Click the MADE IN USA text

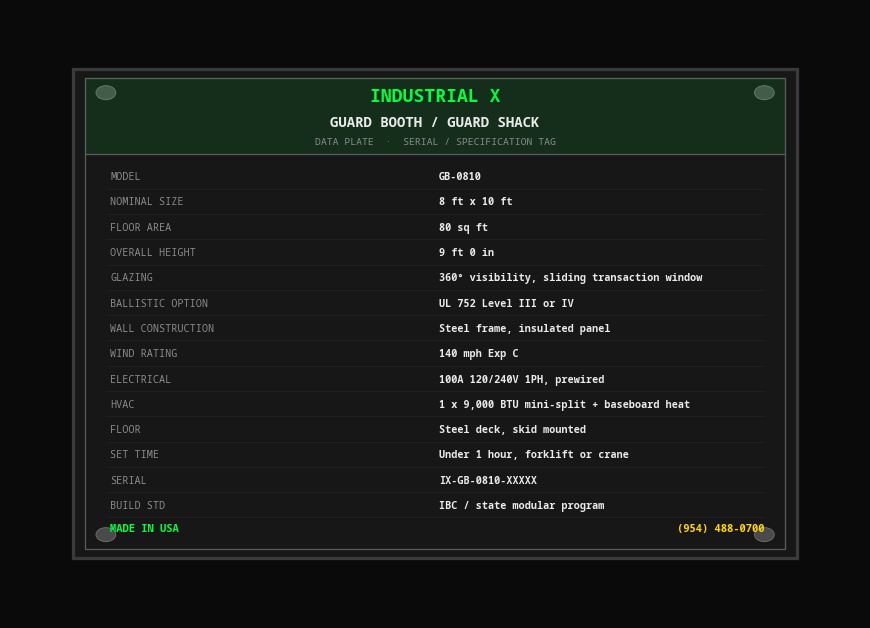tap(144, 528)
